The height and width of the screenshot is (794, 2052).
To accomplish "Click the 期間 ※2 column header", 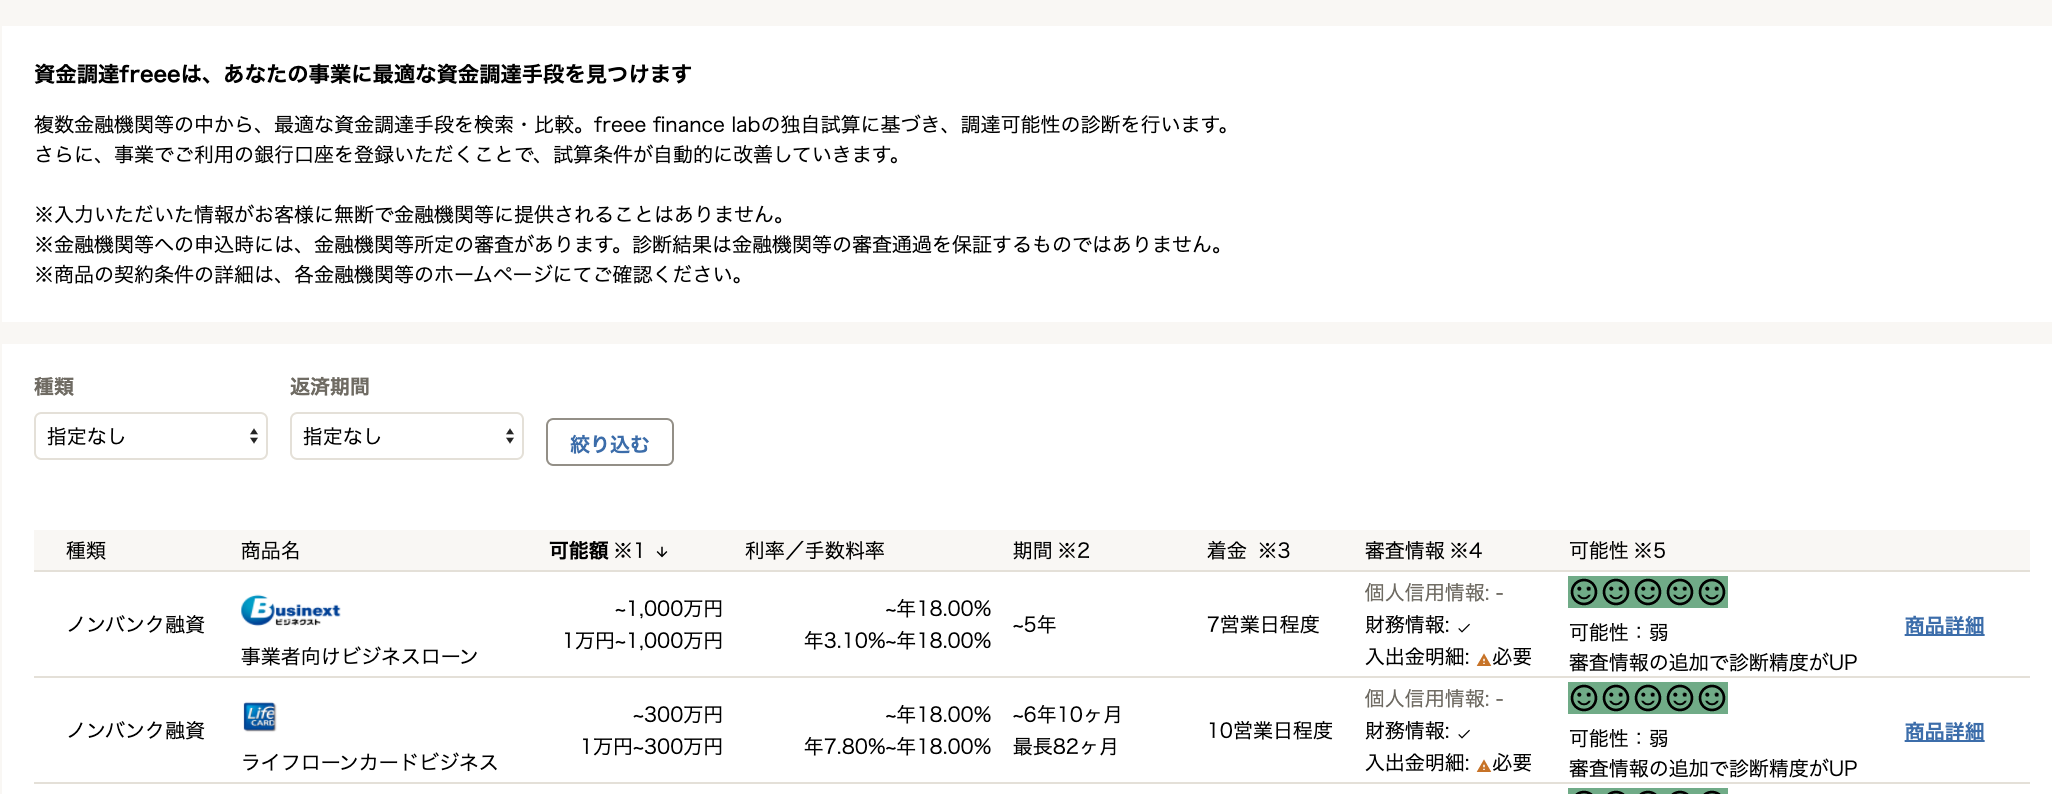I will tap(1051, 550).
